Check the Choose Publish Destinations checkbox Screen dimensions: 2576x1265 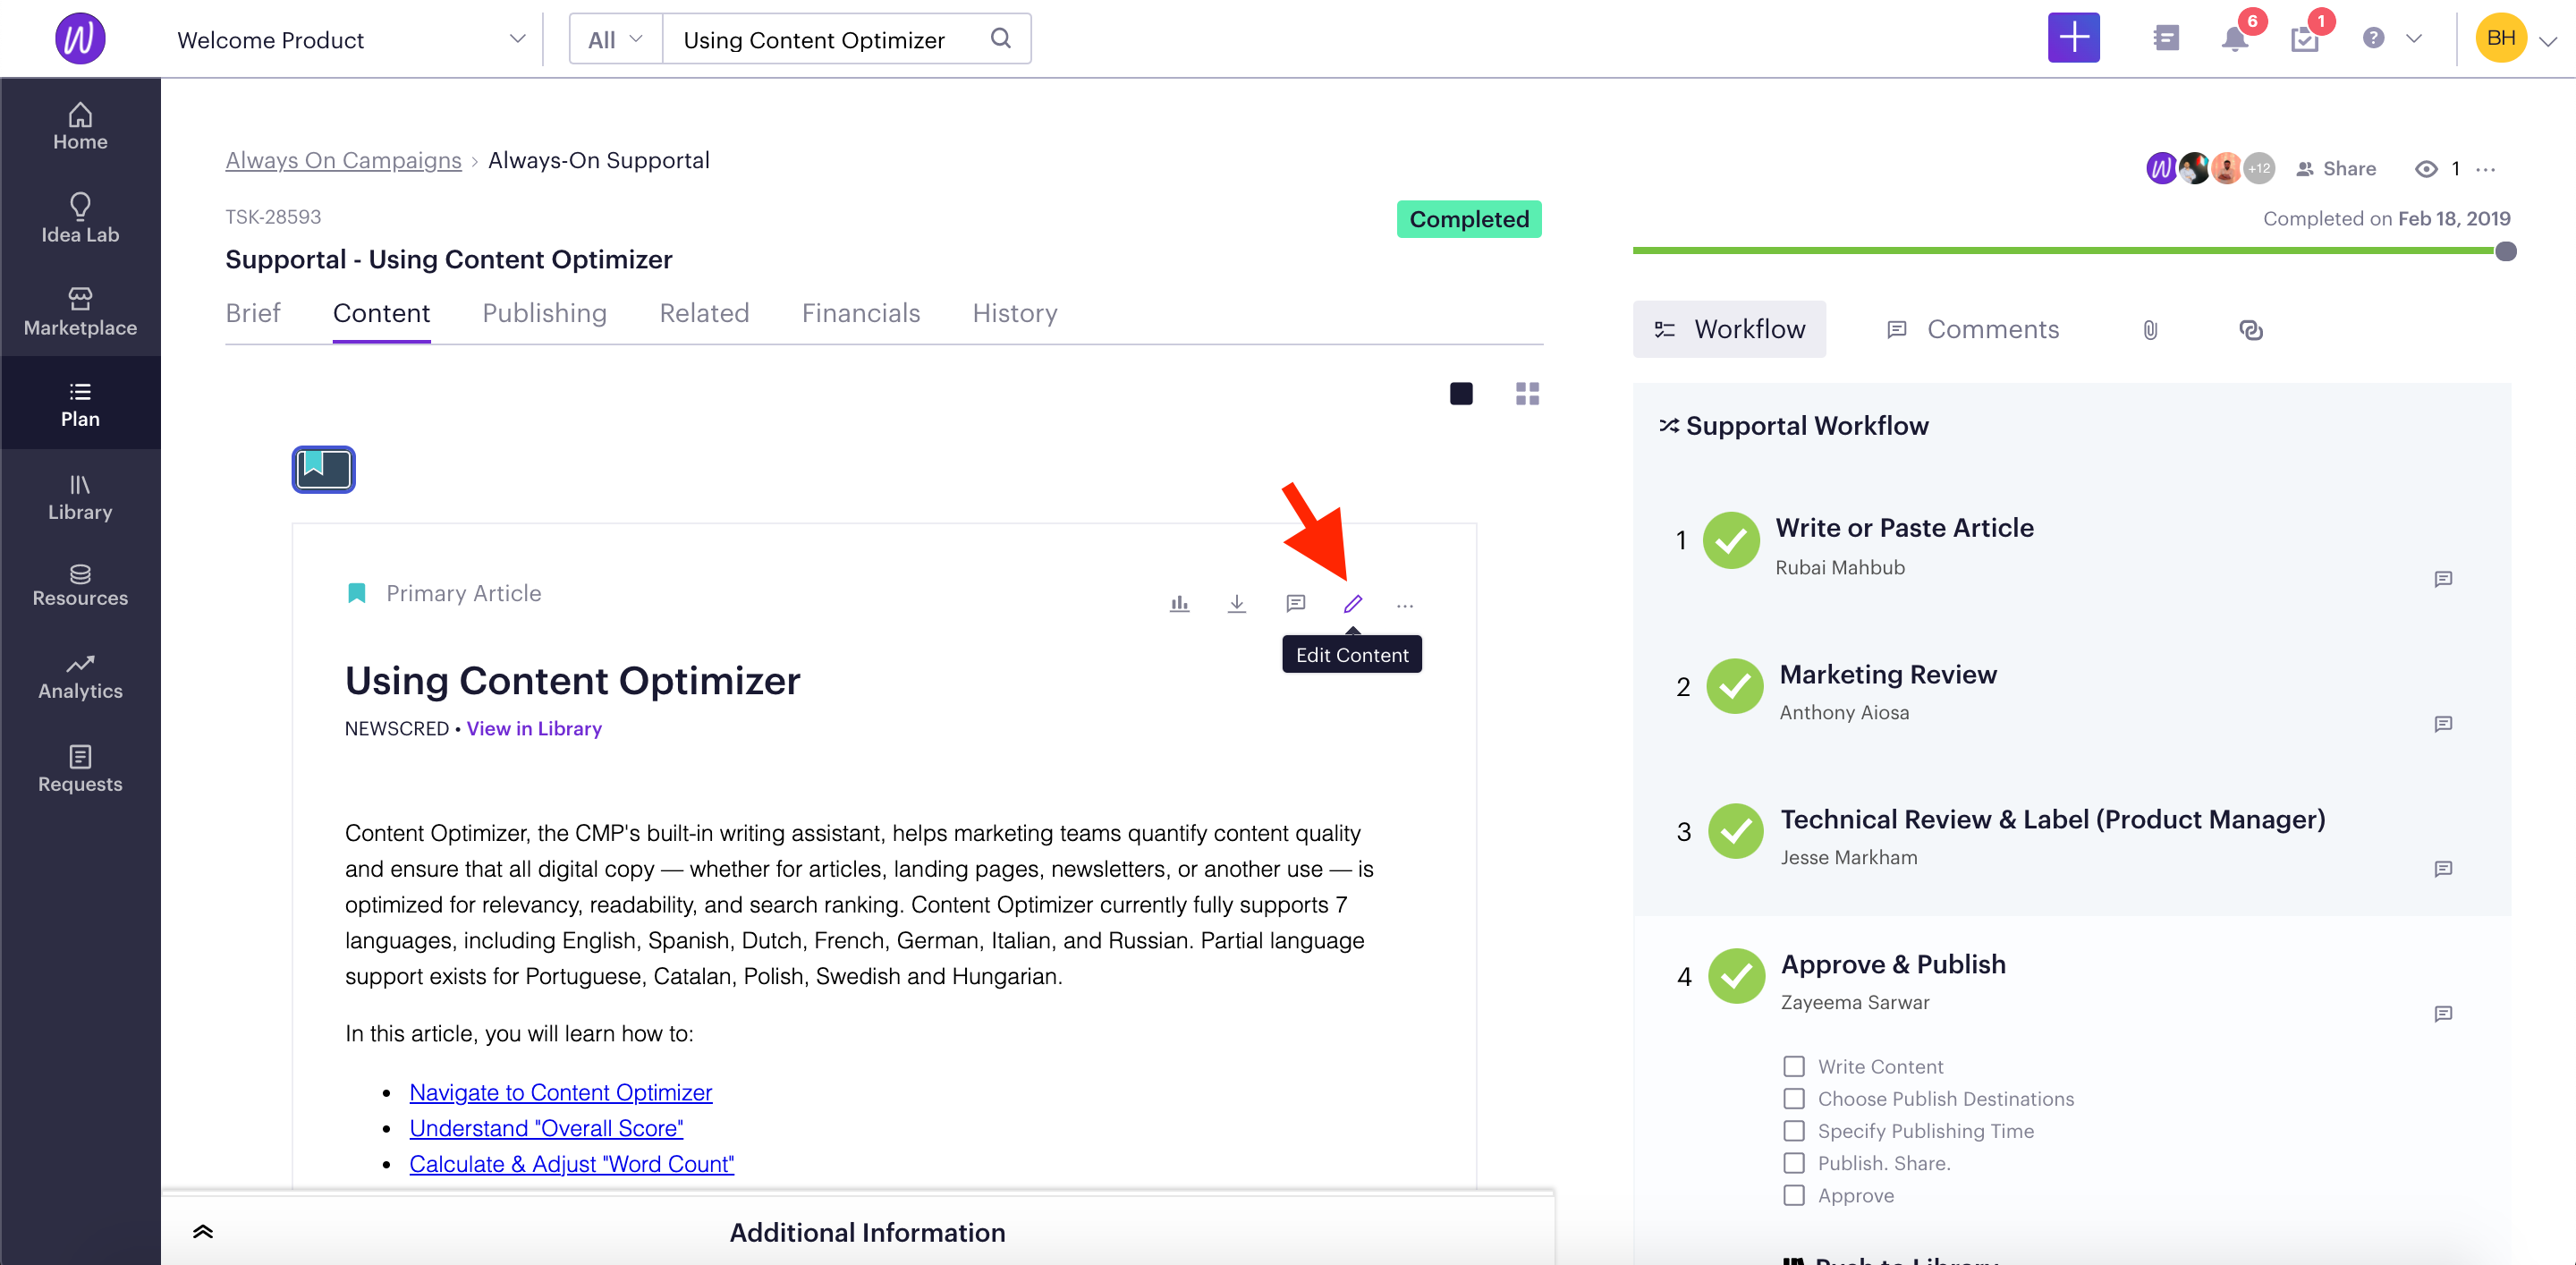click(x=1794, y=1098)
